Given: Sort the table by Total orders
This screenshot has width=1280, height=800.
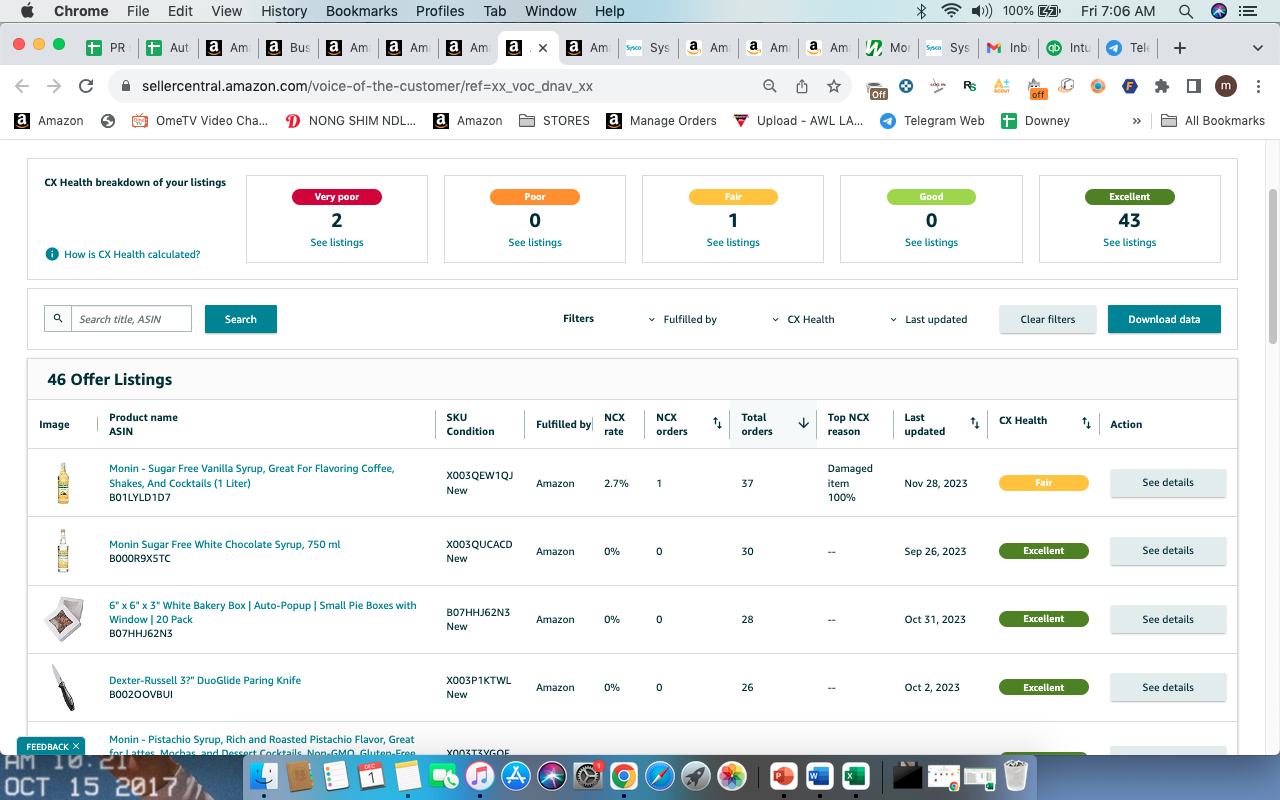Looking at the screenshot, I should point(803,424).
